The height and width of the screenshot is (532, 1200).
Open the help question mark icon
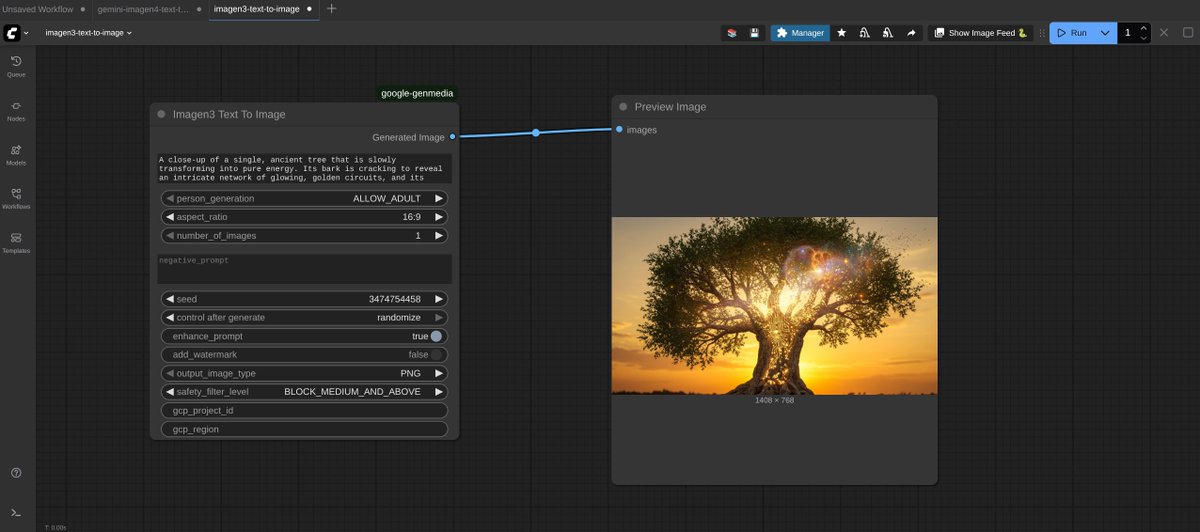(16, 473)
